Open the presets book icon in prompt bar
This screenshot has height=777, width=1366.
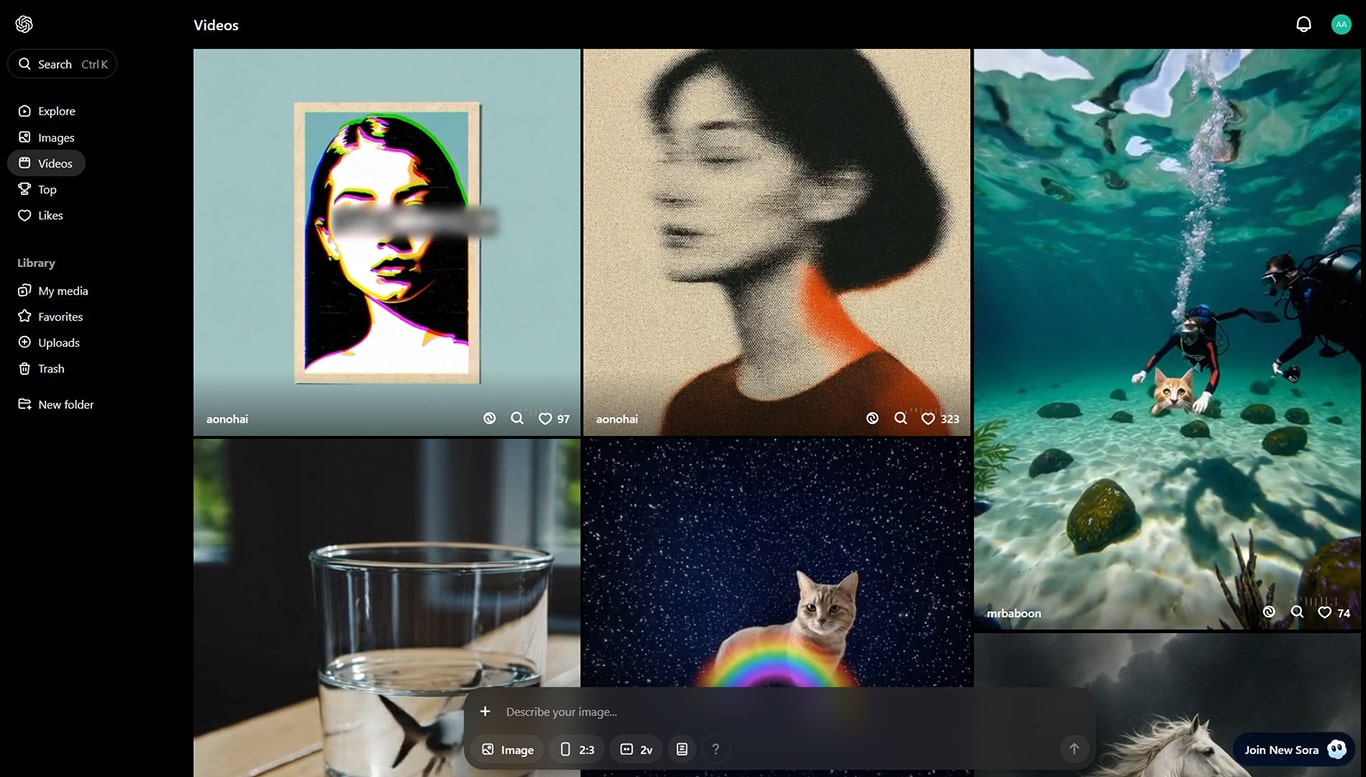coord(682,749)
